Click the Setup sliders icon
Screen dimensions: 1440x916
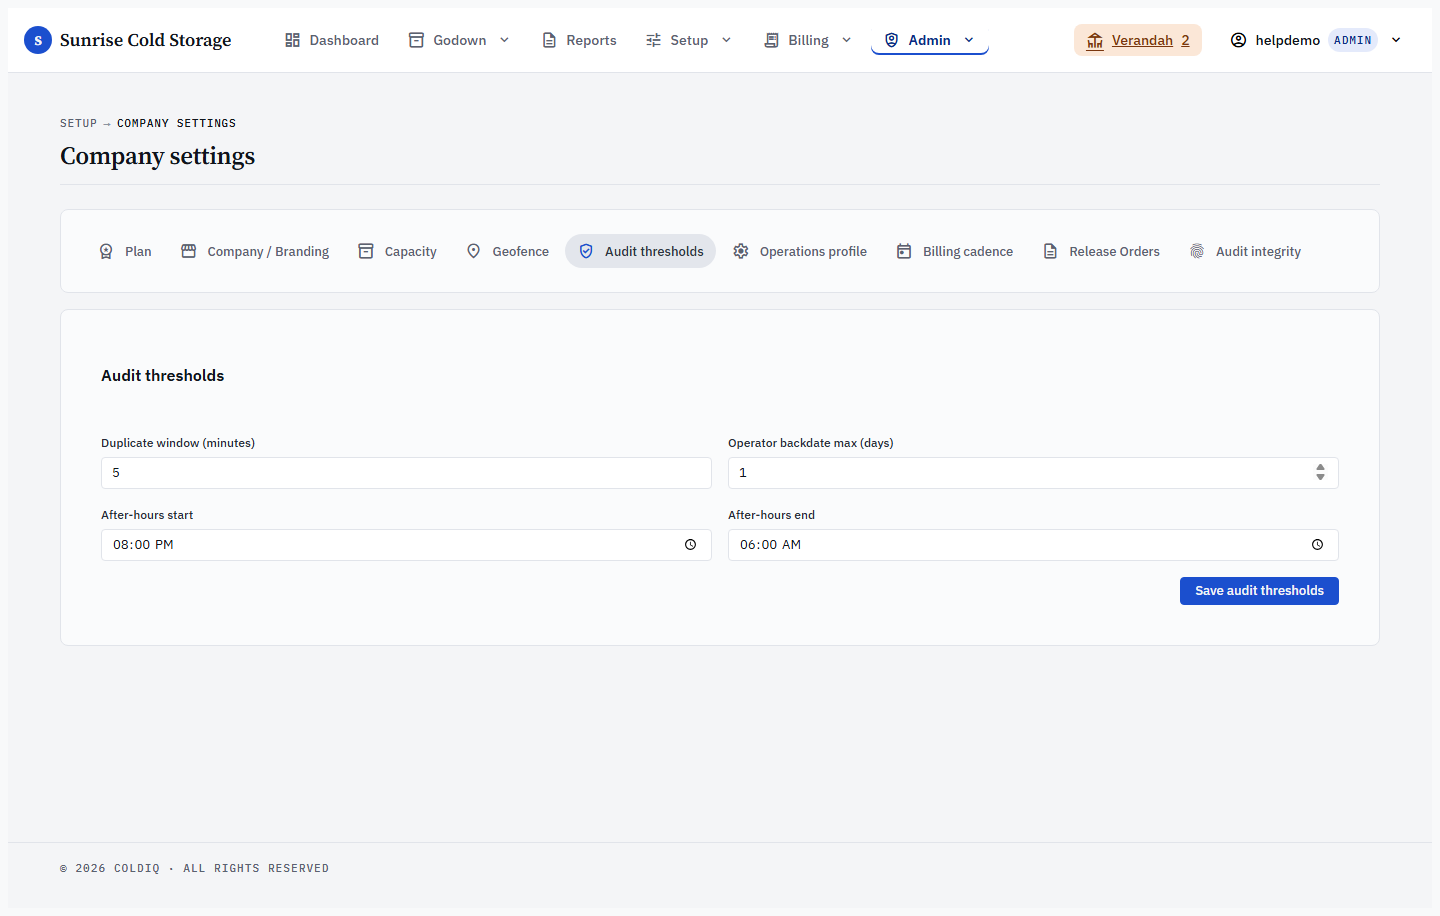[653, 40]
